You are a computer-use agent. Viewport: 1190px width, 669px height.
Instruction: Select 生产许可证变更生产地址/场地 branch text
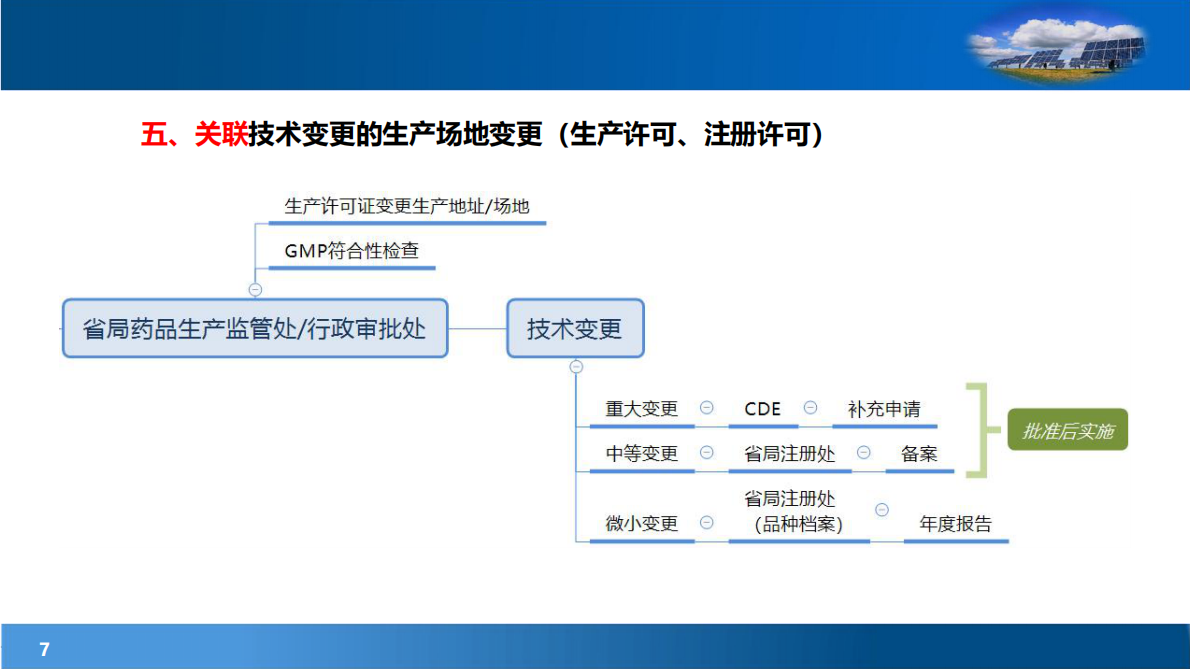click(x=407, y=206)
